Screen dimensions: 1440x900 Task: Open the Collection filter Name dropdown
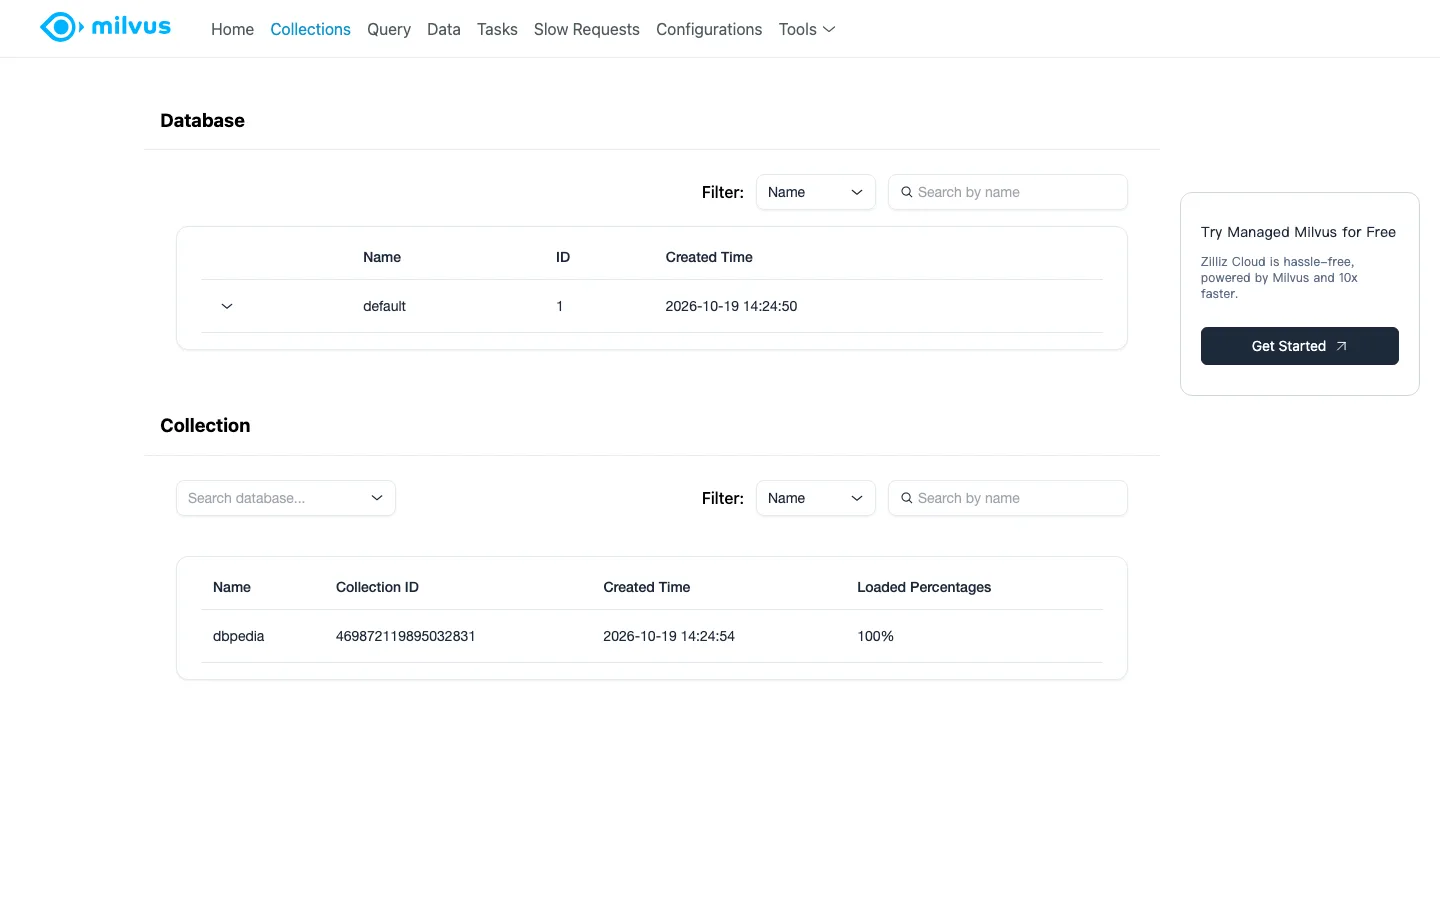click(x=816, y=498)
